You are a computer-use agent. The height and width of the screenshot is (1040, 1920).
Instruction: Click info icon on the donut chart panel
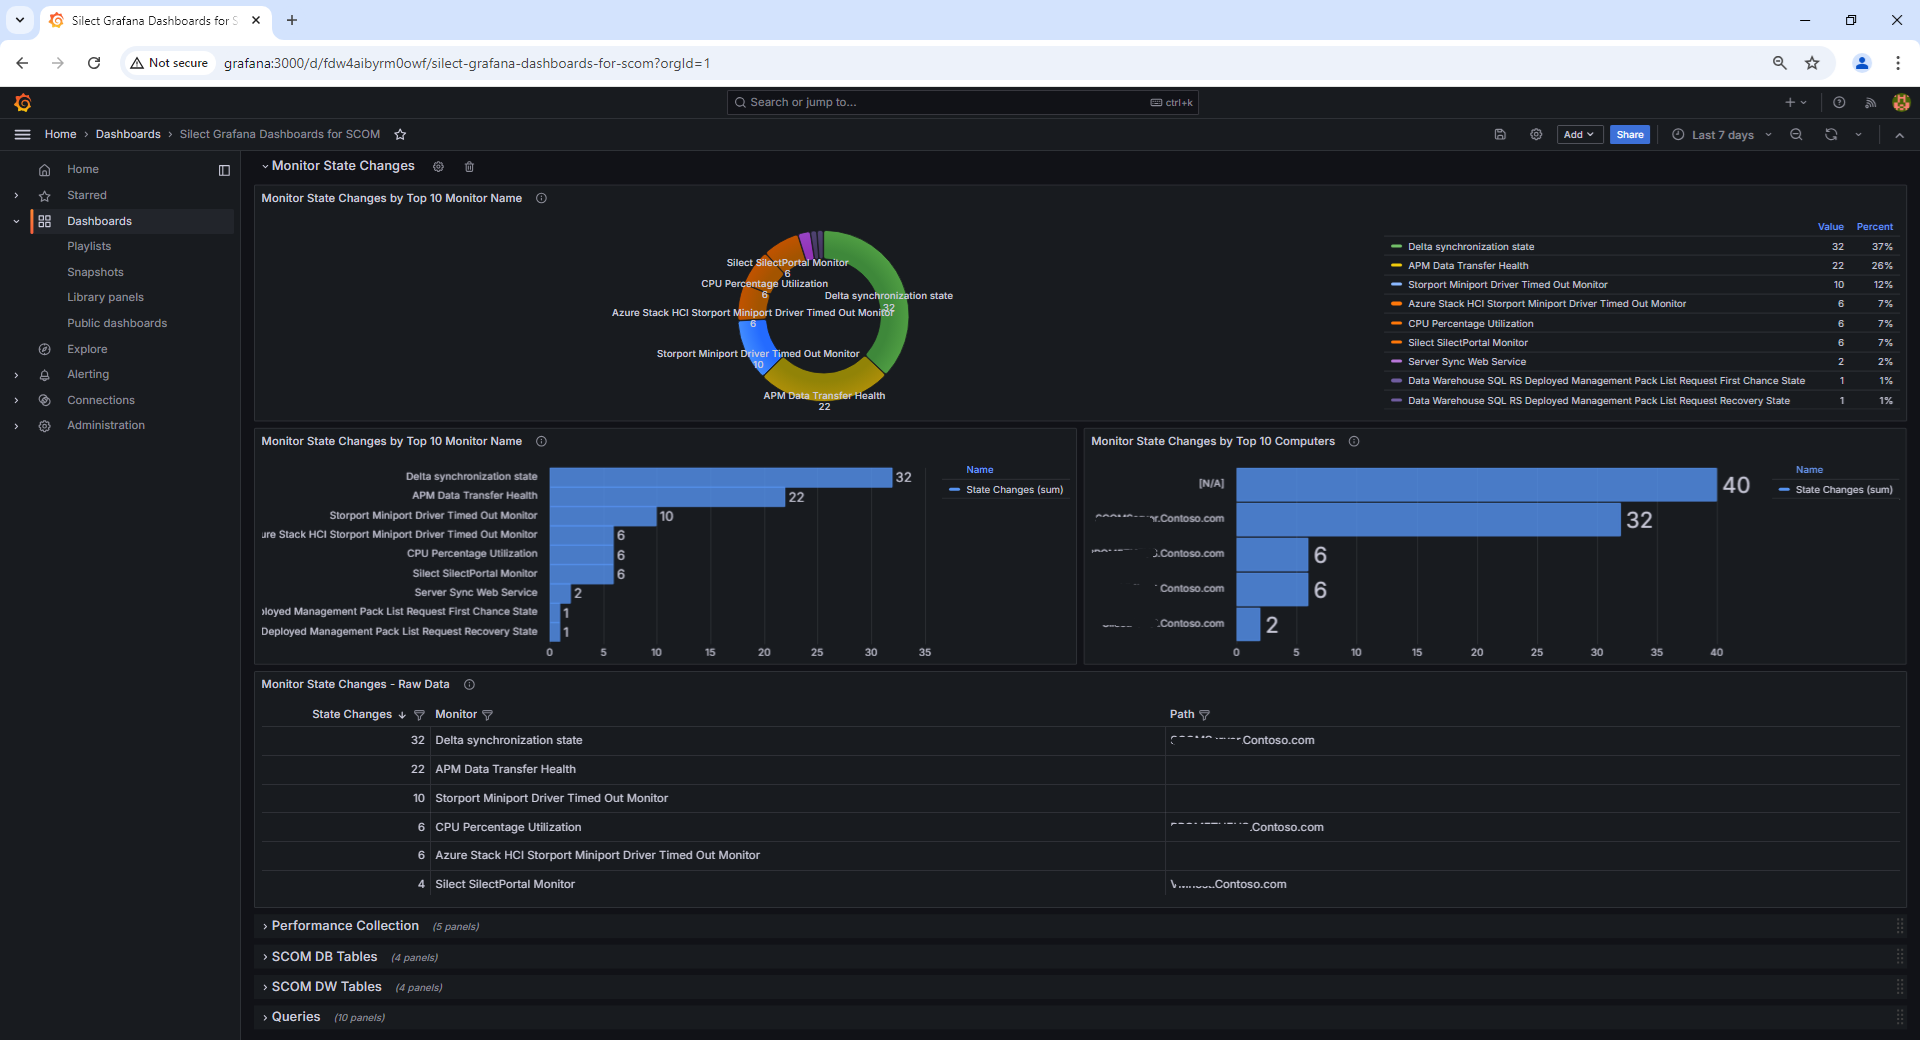tap(541, 198)
